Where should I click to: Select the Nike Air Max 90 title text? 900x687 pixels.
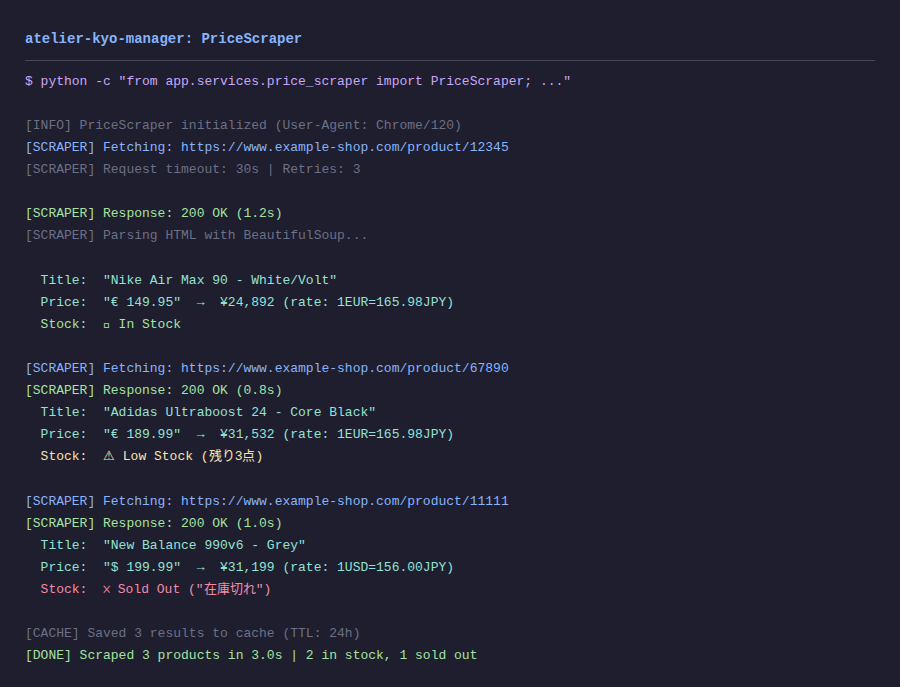pyautogui.click(x=220, y=281)
